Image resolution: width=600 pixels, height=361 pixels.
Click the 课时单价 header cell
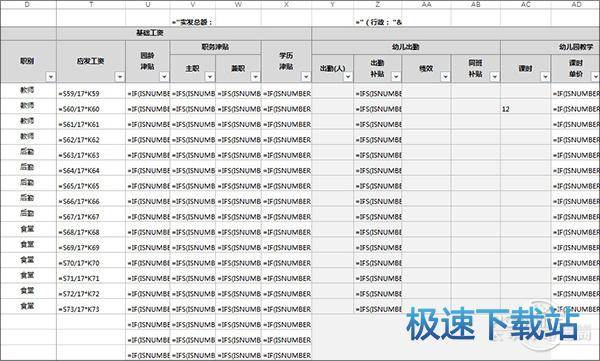575,69
